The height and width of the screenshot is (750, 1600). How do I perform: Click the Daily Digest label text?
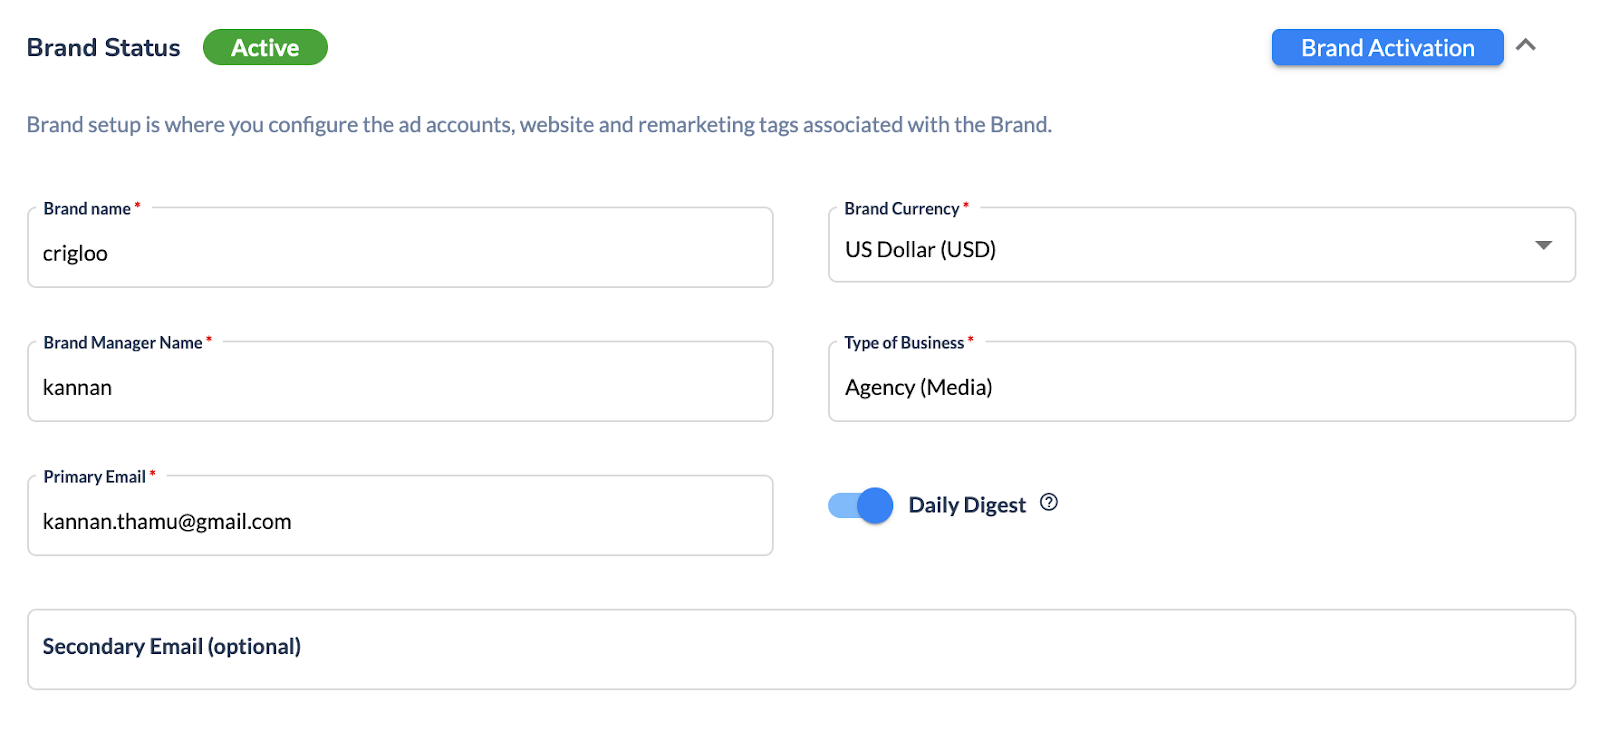pyautogui.click(x=966, y=505)
